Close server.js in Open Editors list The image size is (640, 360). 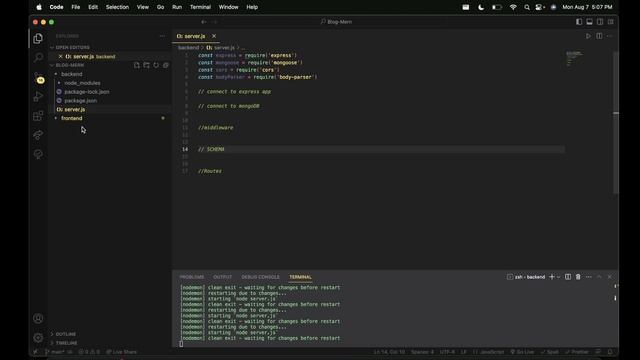point(60,56)
